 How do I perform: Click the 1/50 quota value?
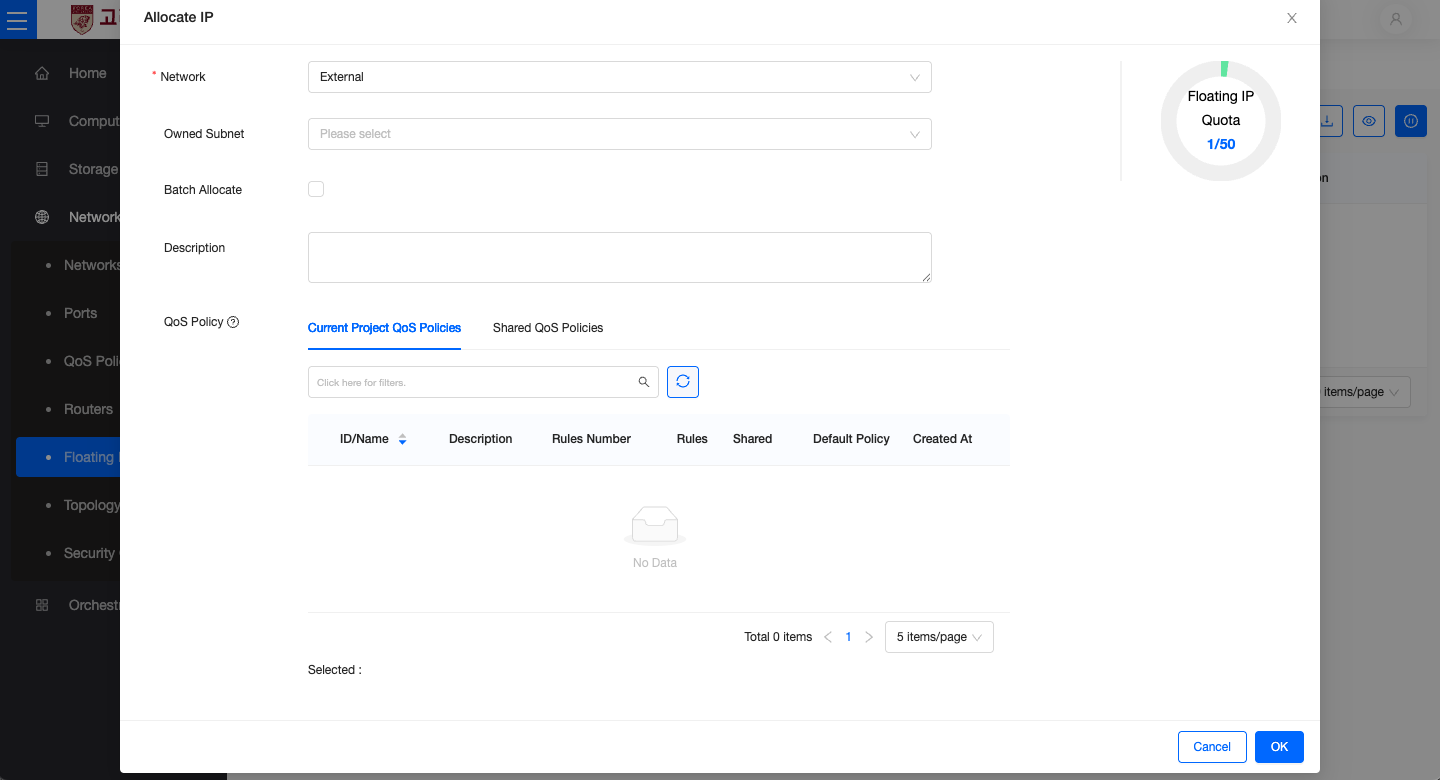point(1221,144)
